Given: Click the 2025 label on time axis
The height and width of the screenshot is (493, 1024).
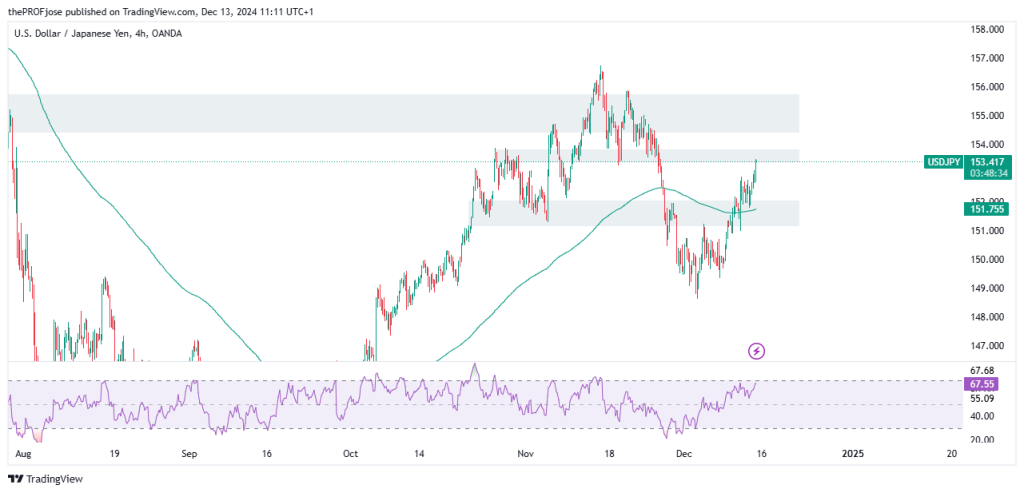Looking at the screenshot, I should click(853, 453).
